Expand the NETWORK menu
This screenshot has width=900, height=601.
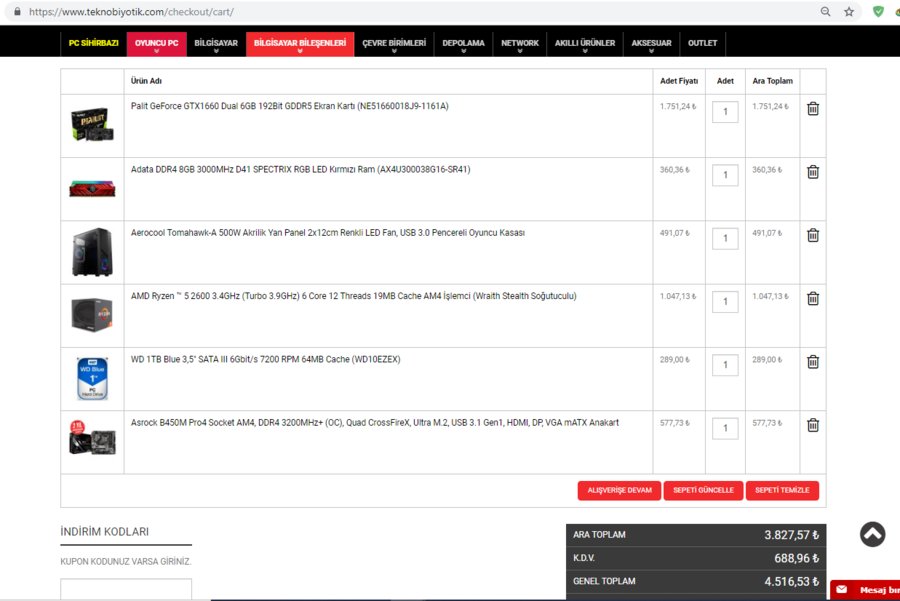519,44
